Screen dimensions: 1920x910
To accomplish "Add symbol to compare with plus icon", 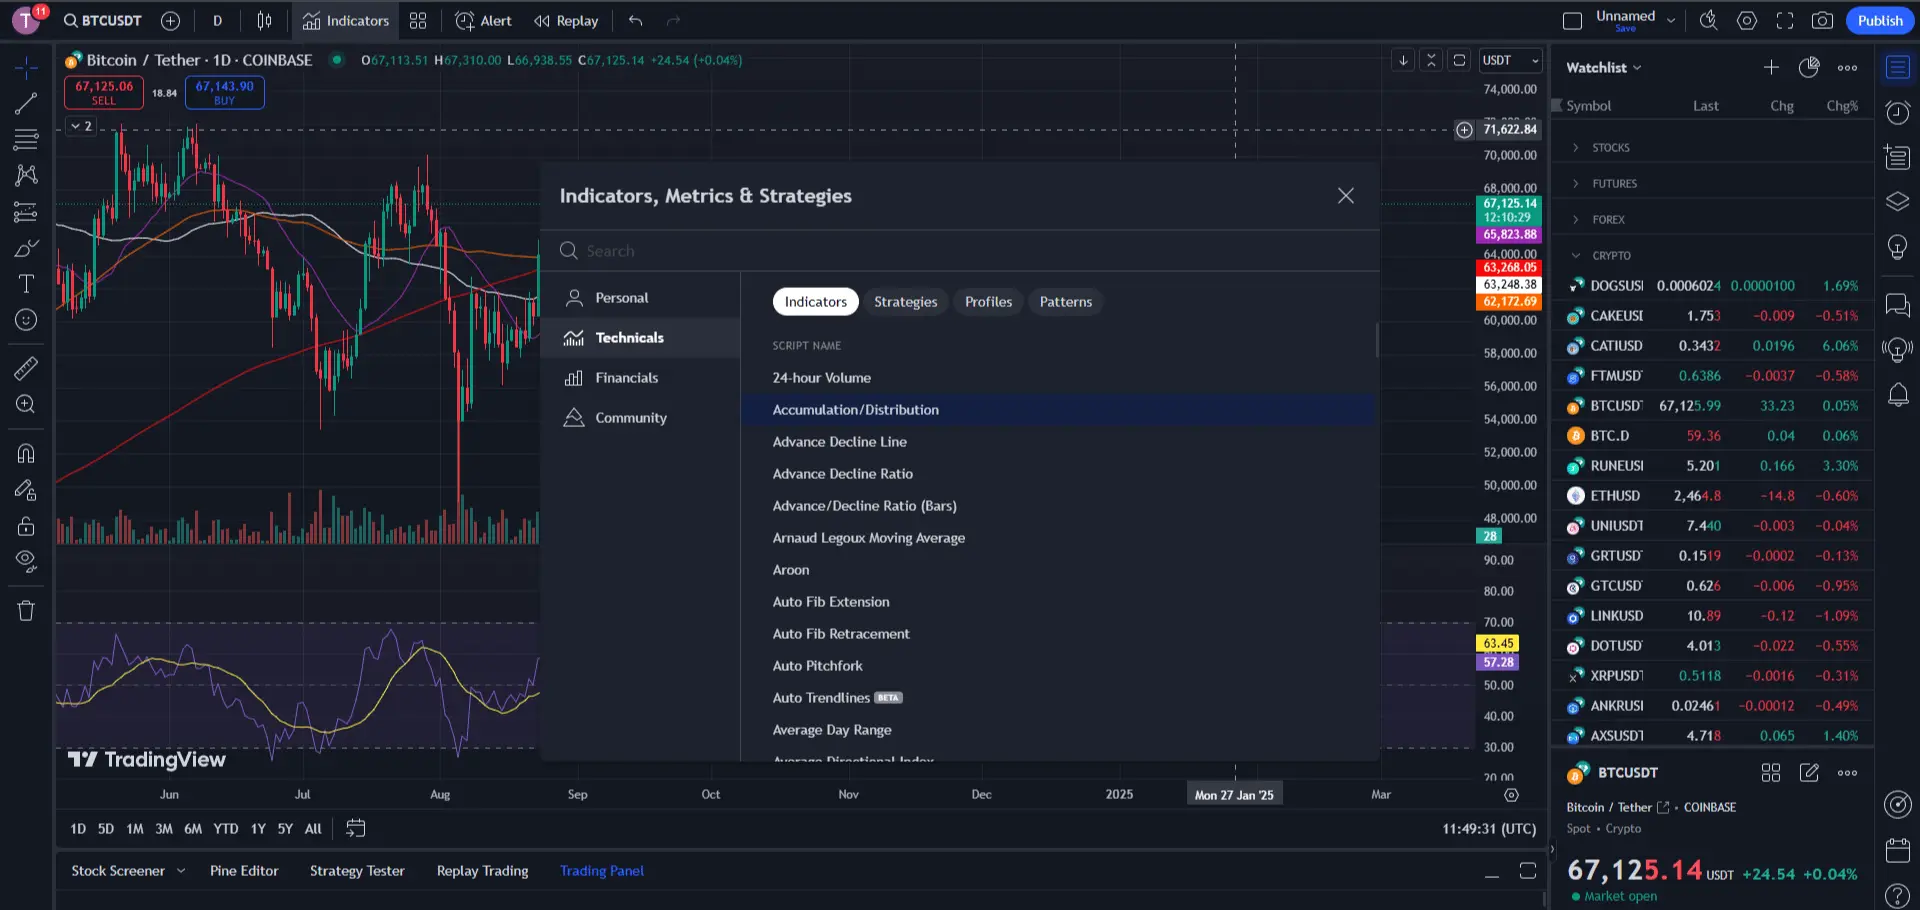I will tap(171, 21).
